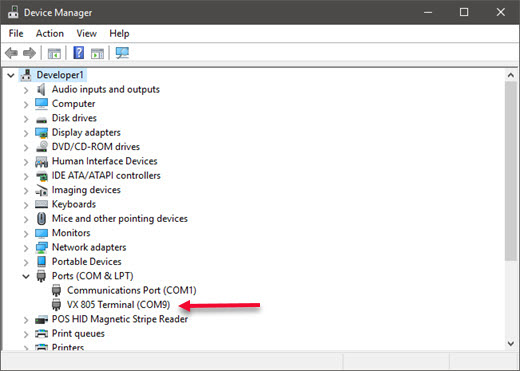Click the Network adapters icon
Image resolution: width=520 pixels, height=371 pixels.
(41, 247)
